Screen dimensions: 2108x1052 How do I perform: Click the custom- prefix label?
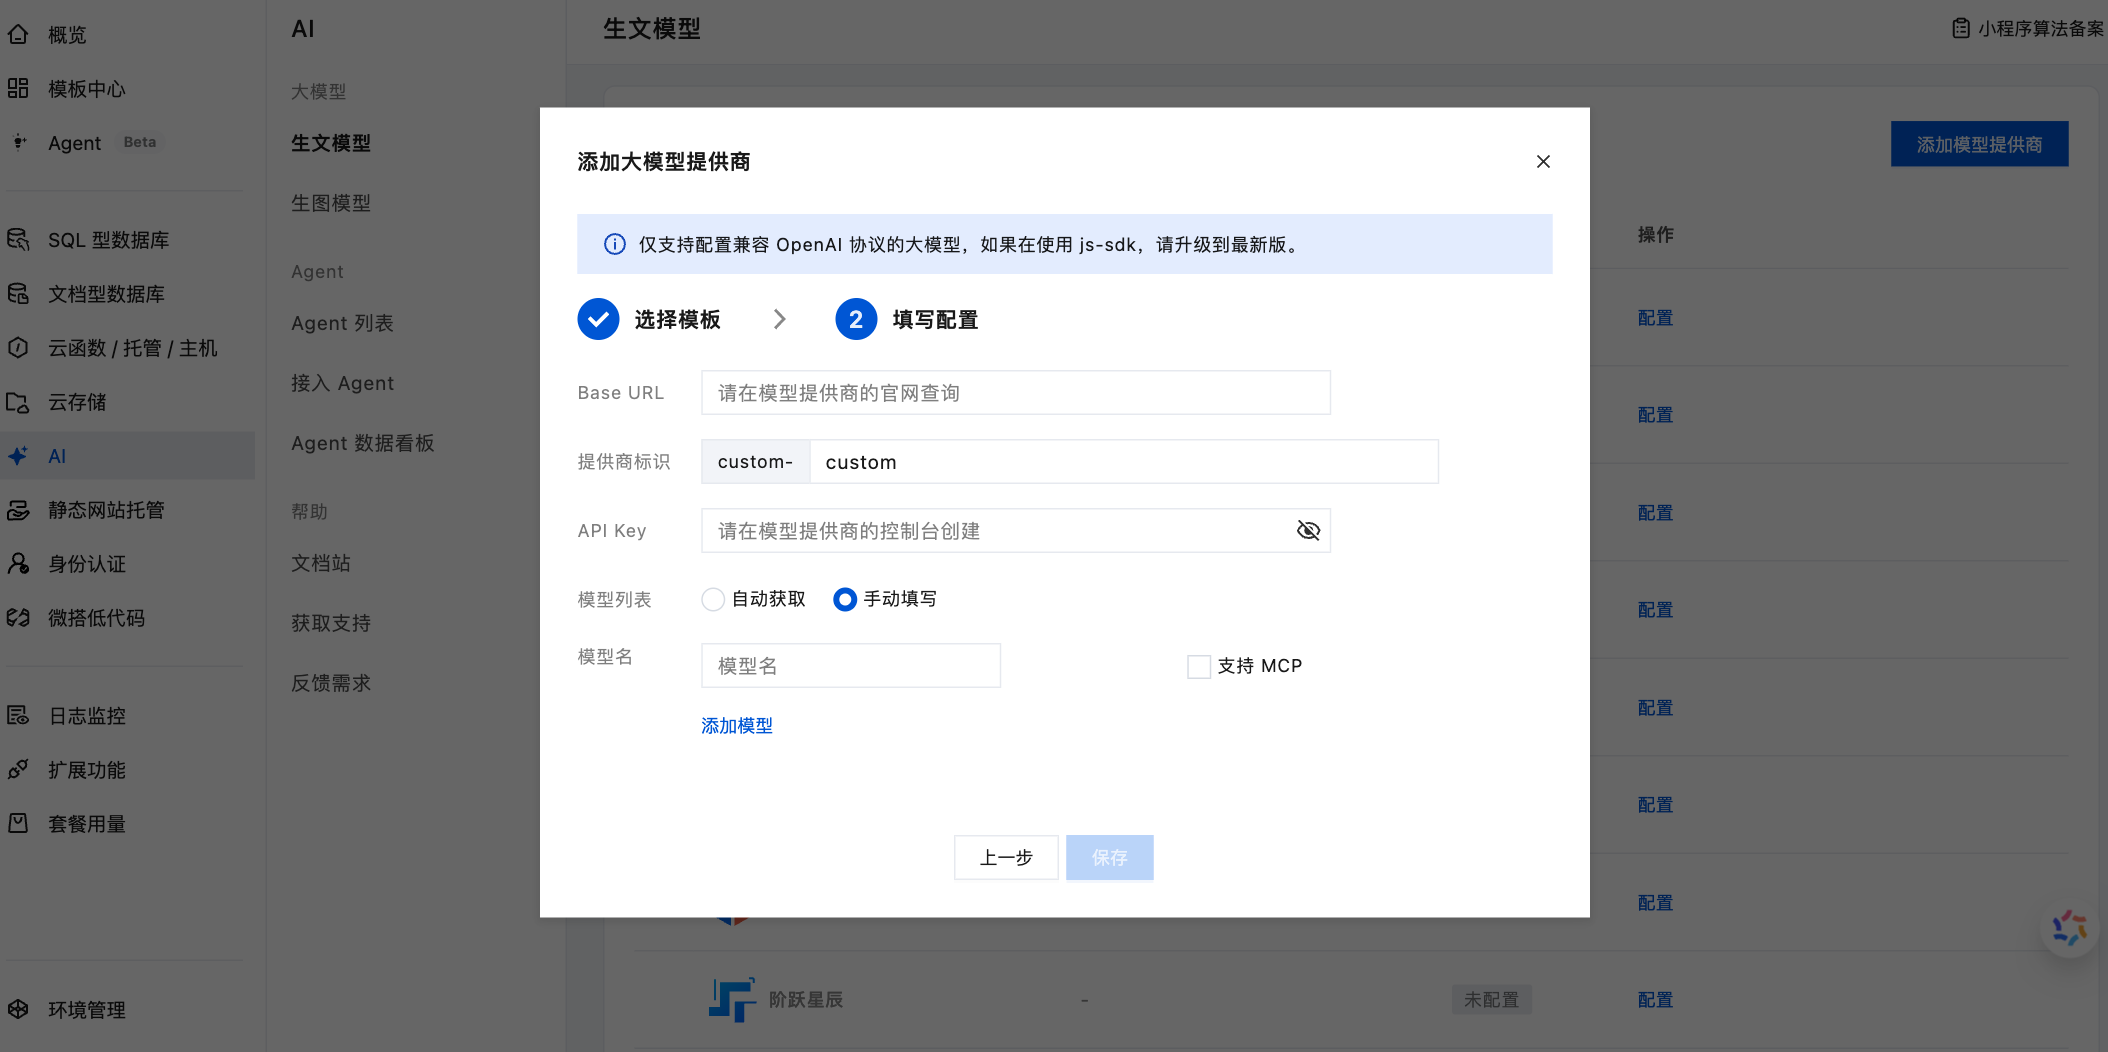756,462
